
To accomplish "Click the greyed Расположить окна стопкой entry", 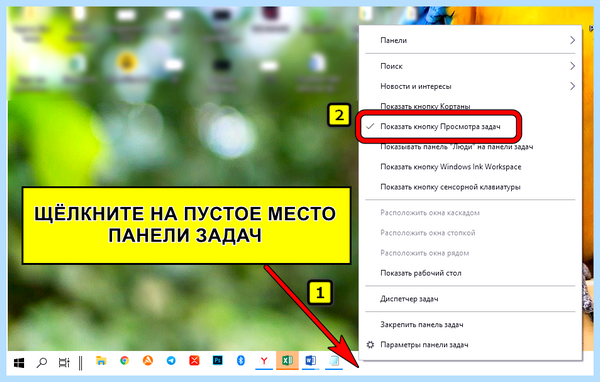I will pyautogui.click(x=470, y=233).
